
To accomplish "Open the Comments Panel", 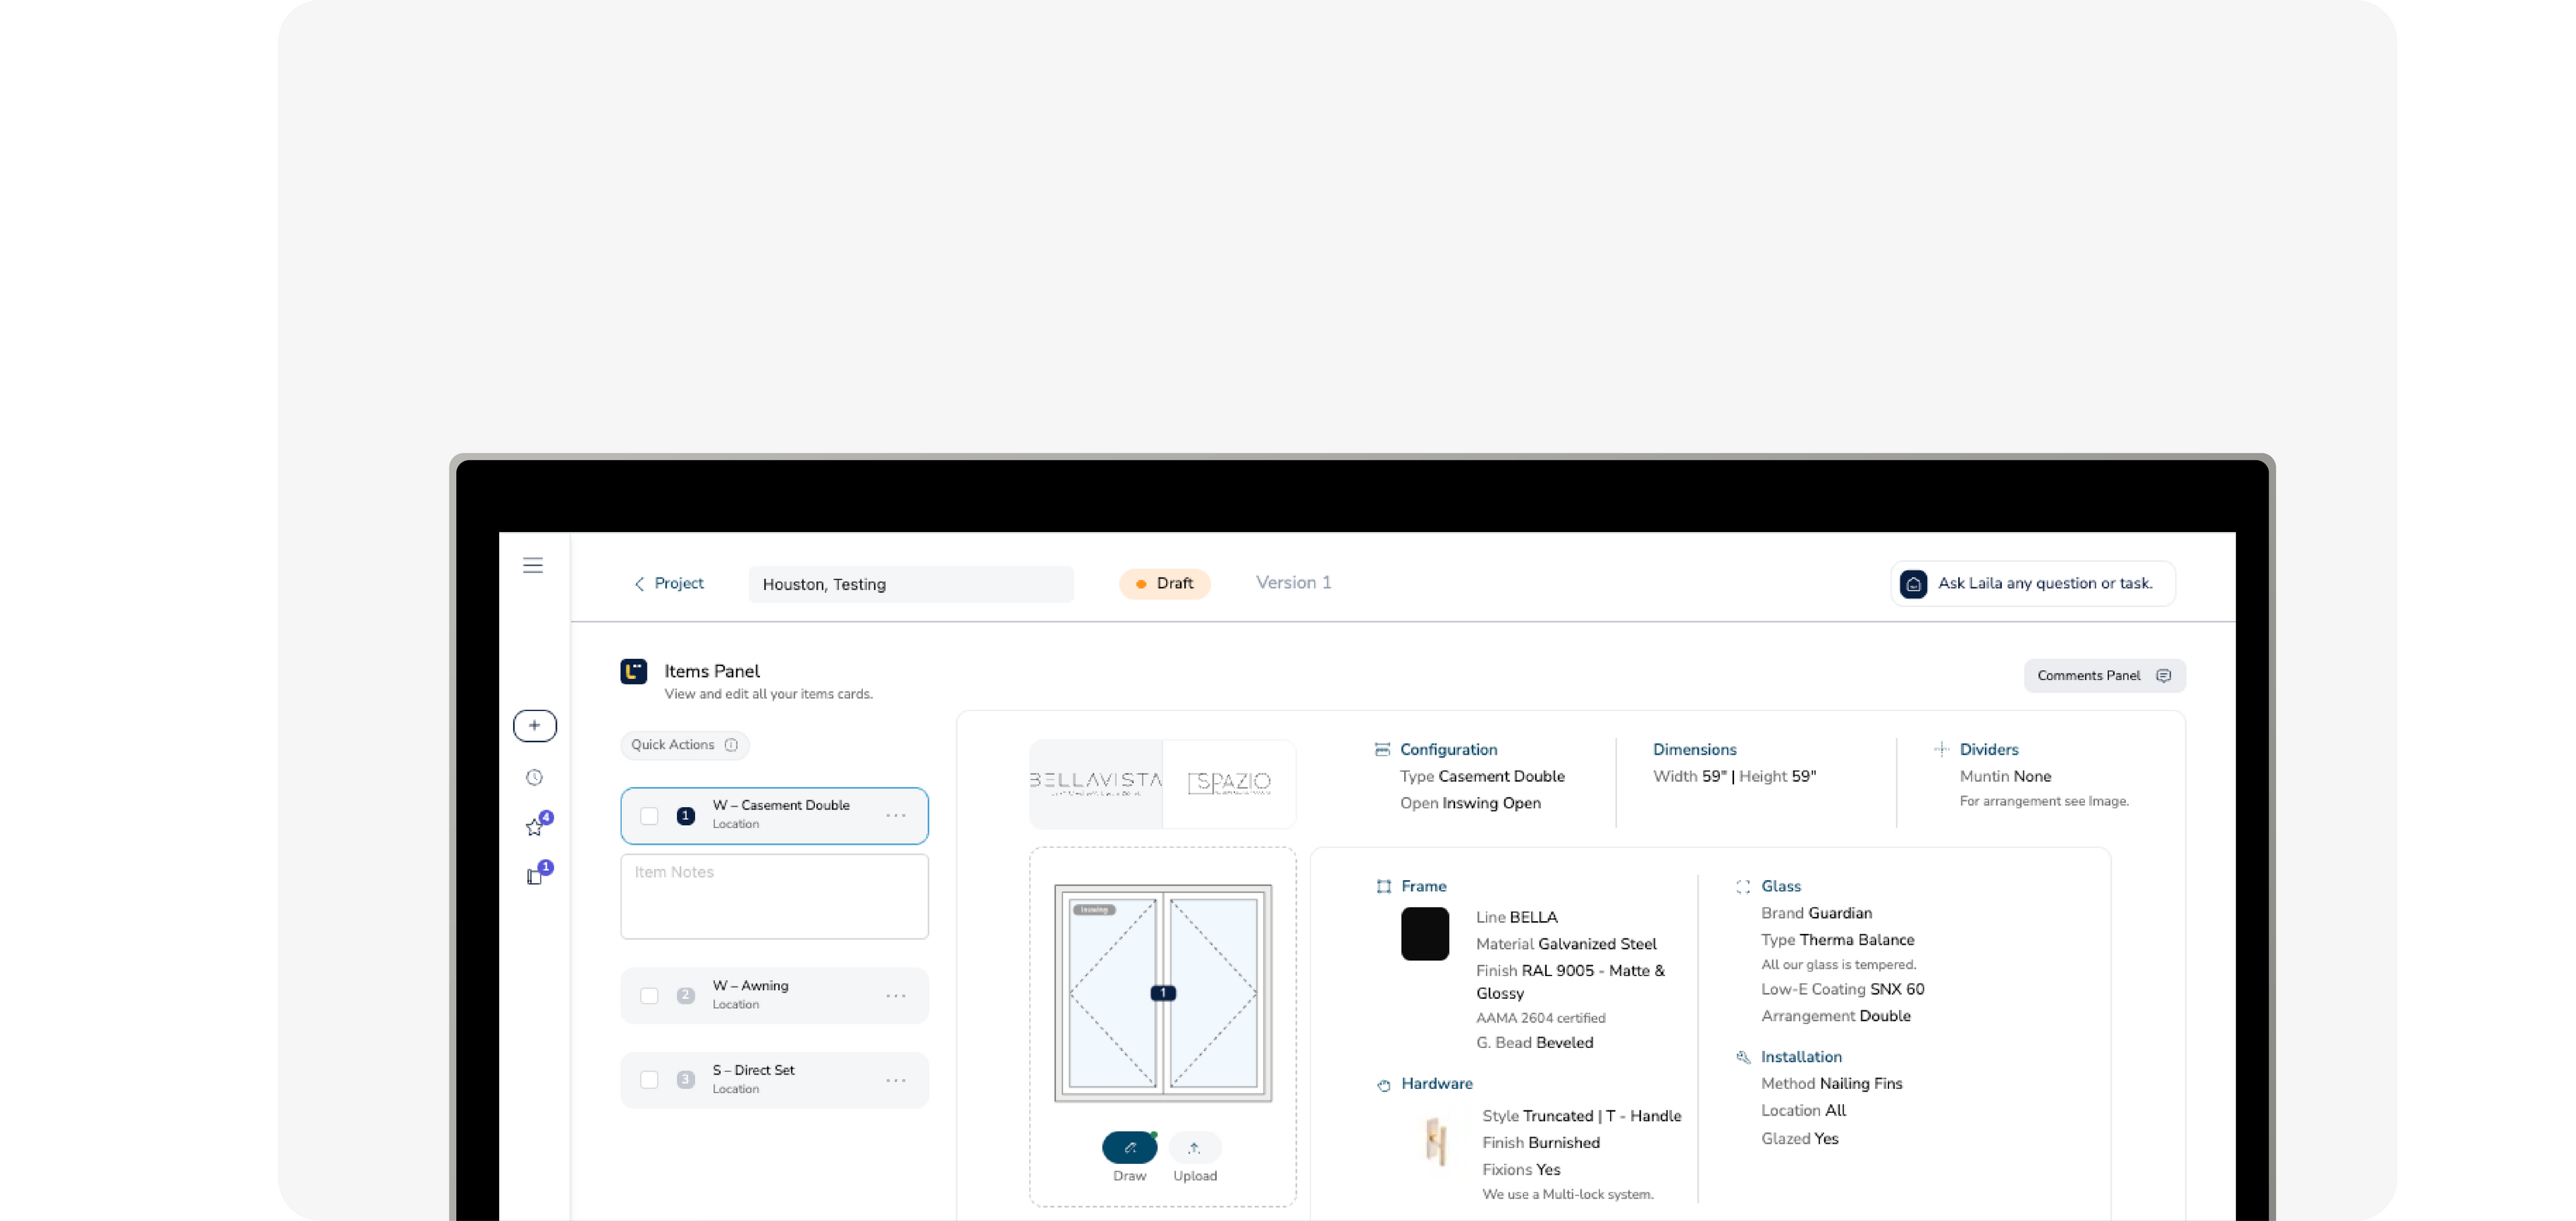I will (x=2104, y=676).
